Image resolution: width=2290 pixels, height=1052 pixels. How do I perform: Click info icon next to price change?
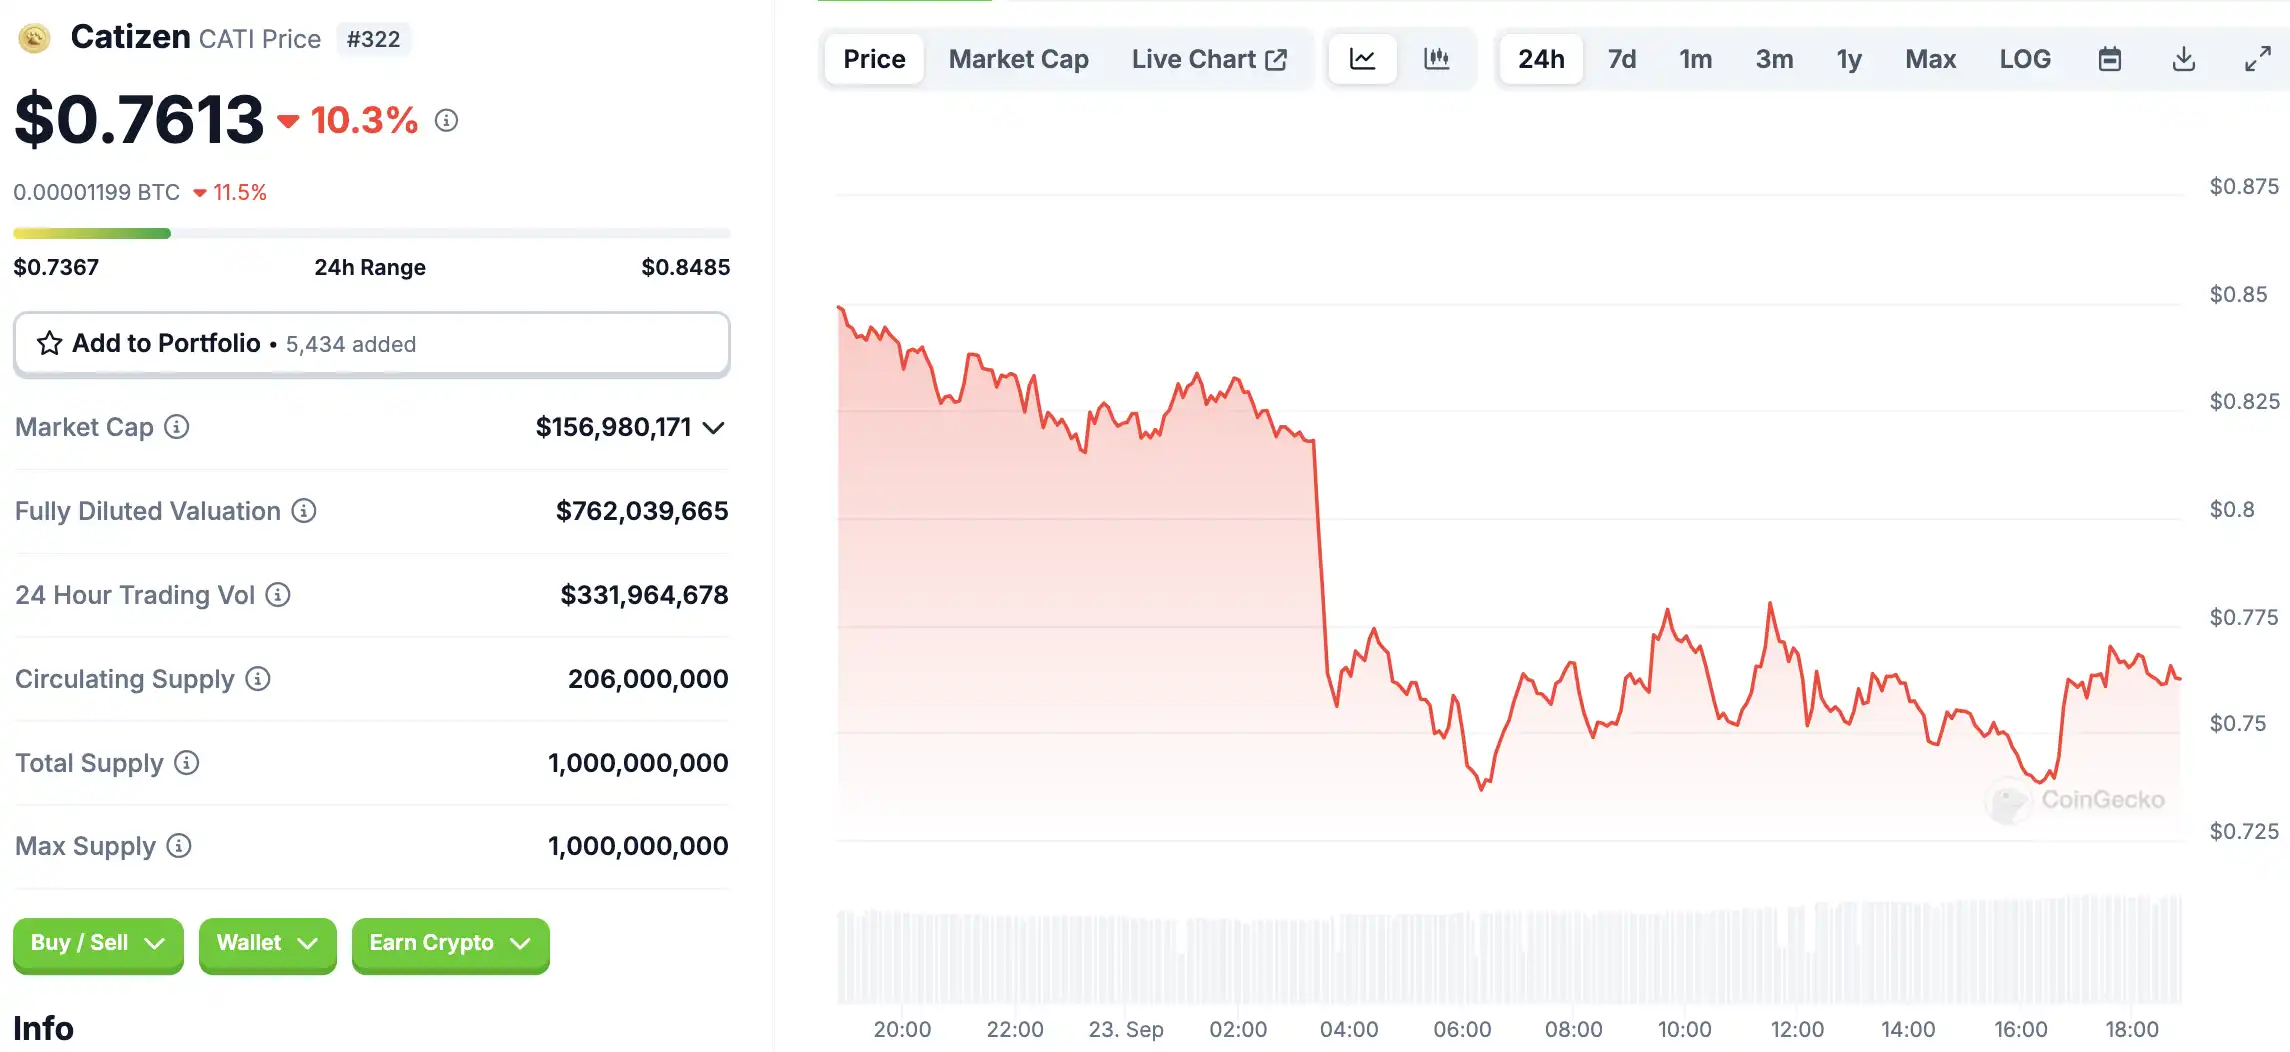[446, 120]
